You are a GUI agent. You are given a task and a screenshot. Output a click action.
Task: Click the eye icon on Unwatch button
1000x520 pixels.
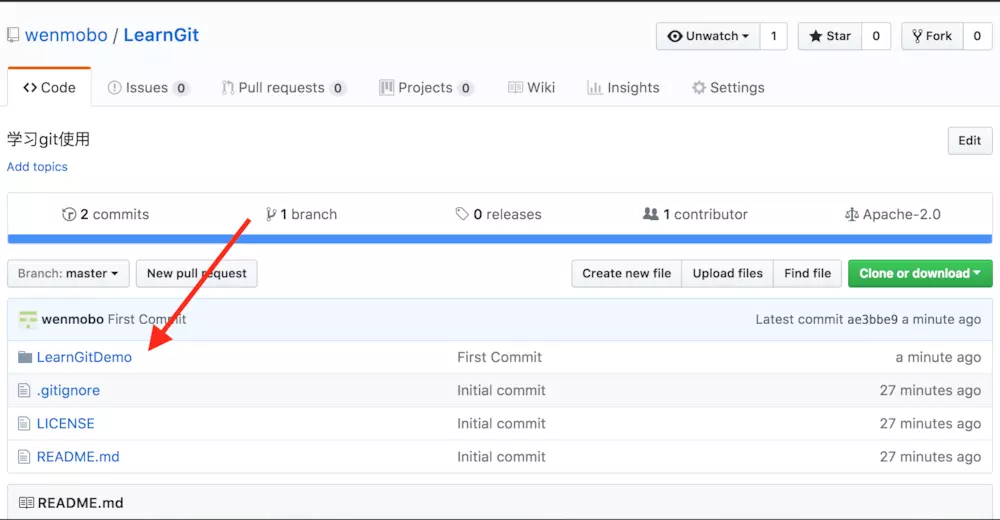pos(675,36)
